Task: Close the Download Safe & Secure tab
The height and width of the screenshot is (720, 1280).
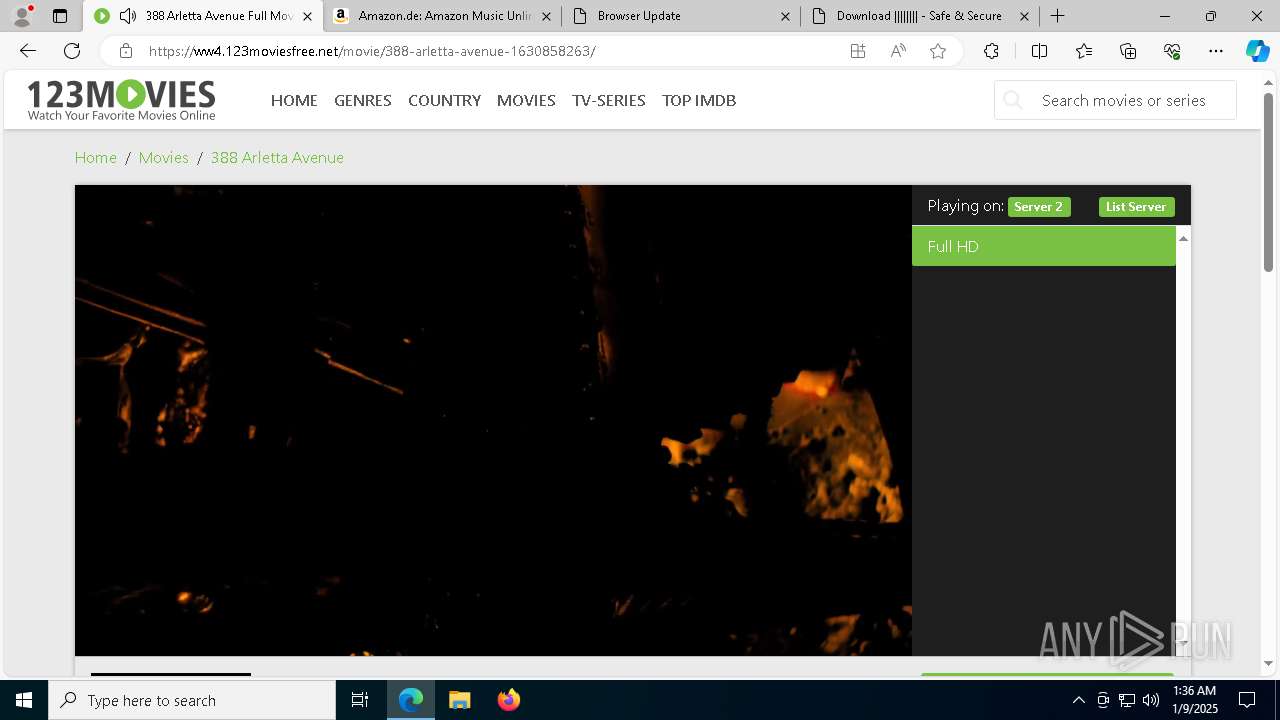Action: (1024, 16)
